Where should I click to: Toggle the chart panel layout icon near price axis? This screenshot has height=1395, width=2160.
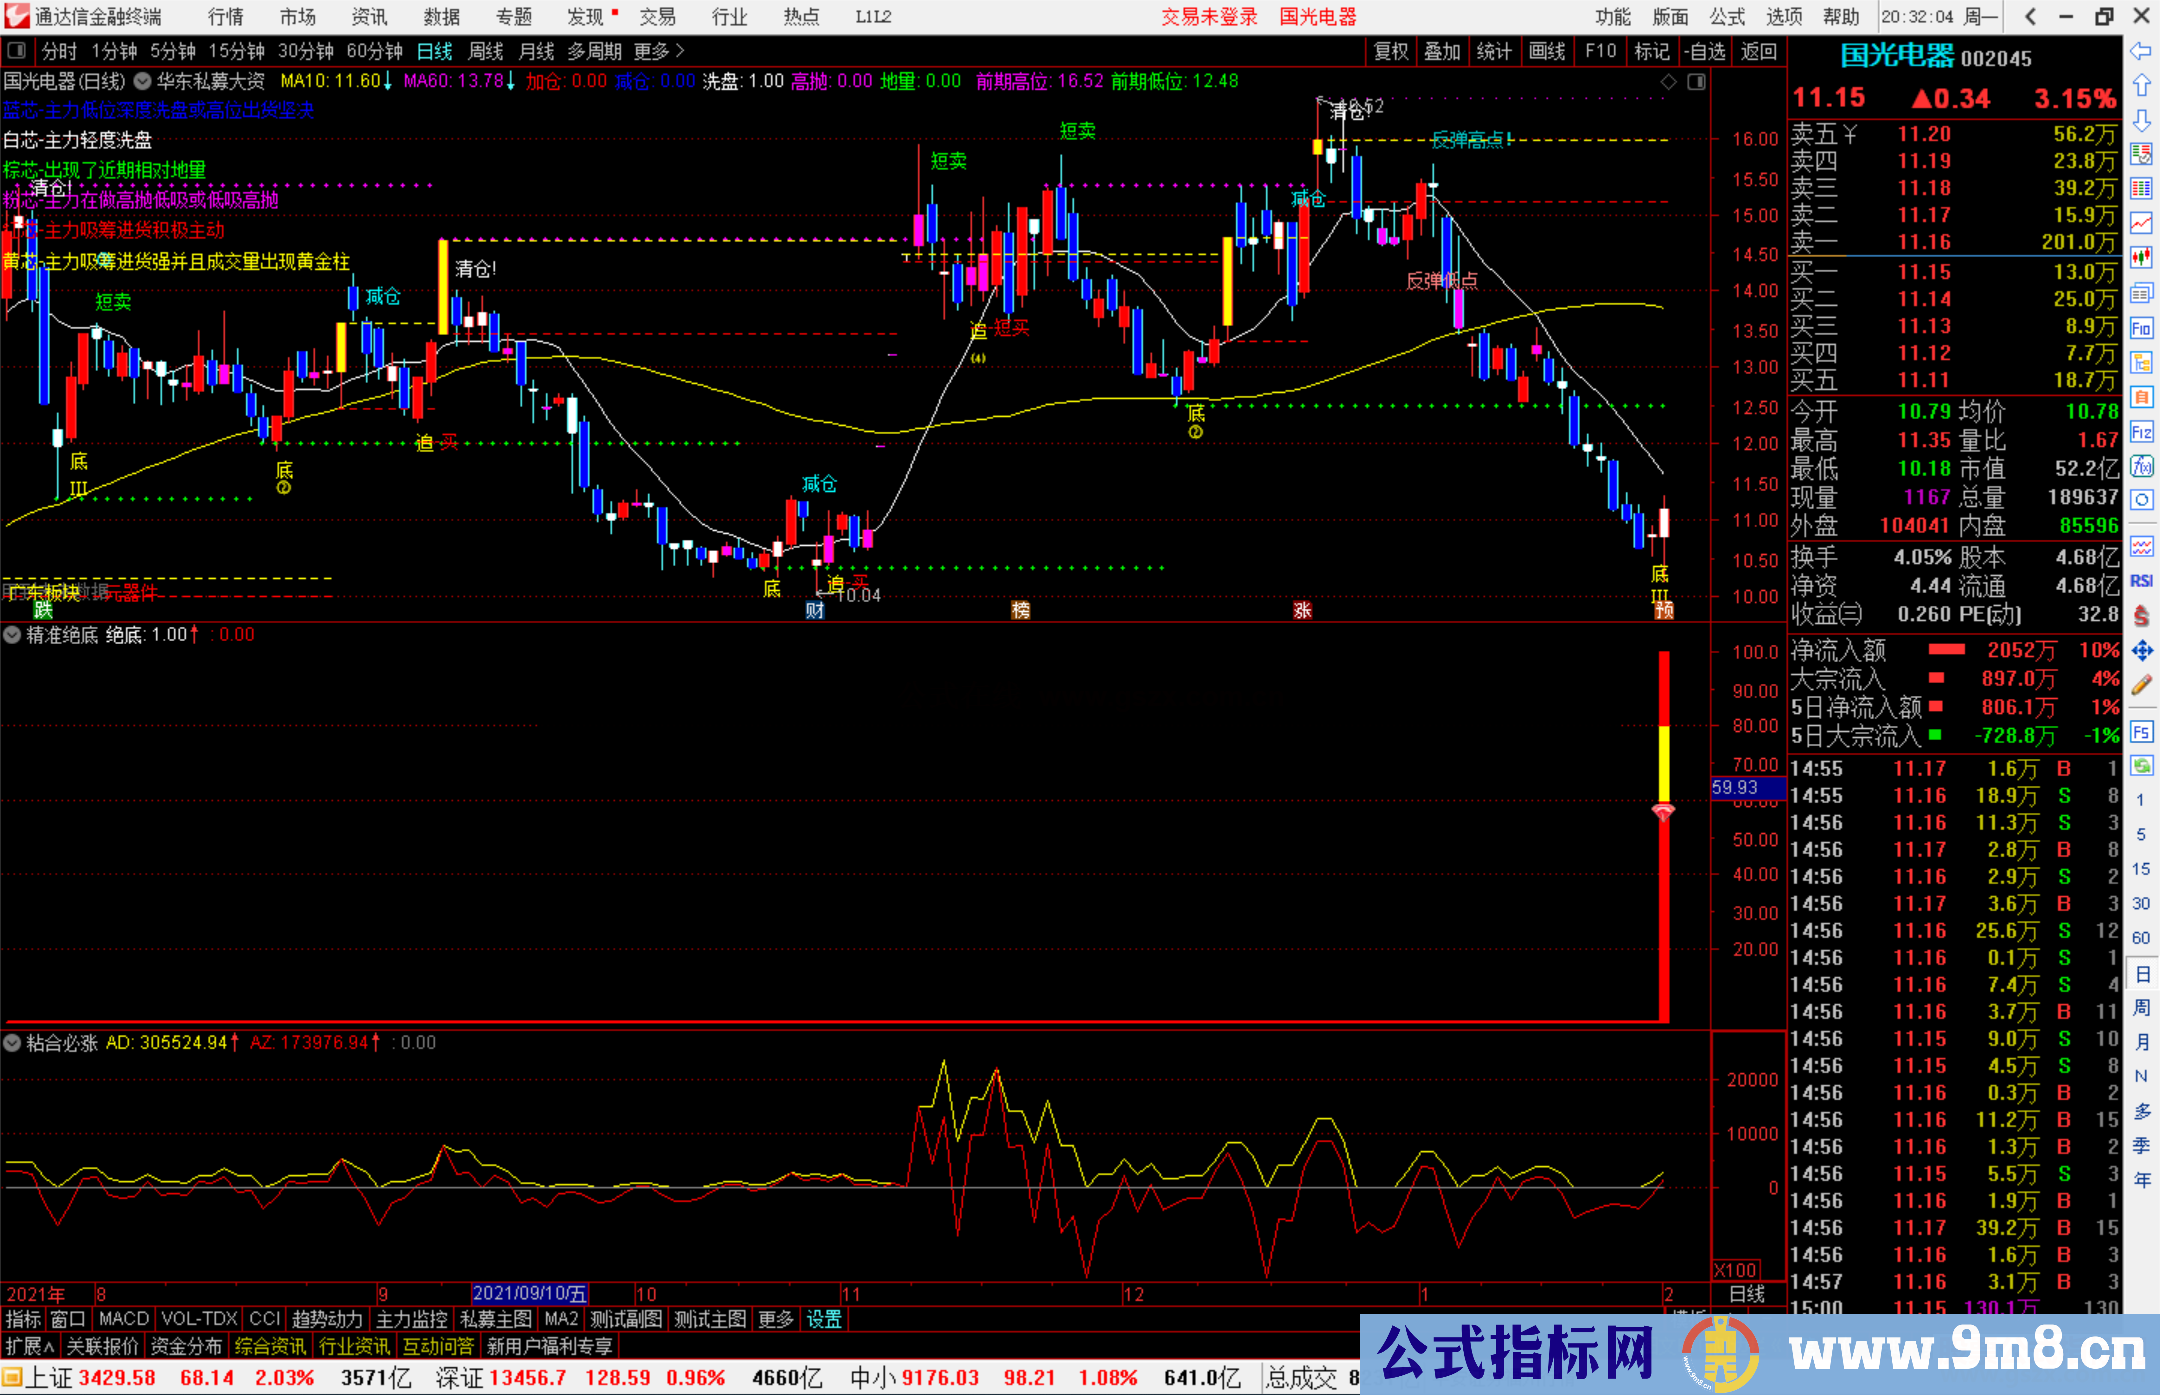(x=1696, y=82)
